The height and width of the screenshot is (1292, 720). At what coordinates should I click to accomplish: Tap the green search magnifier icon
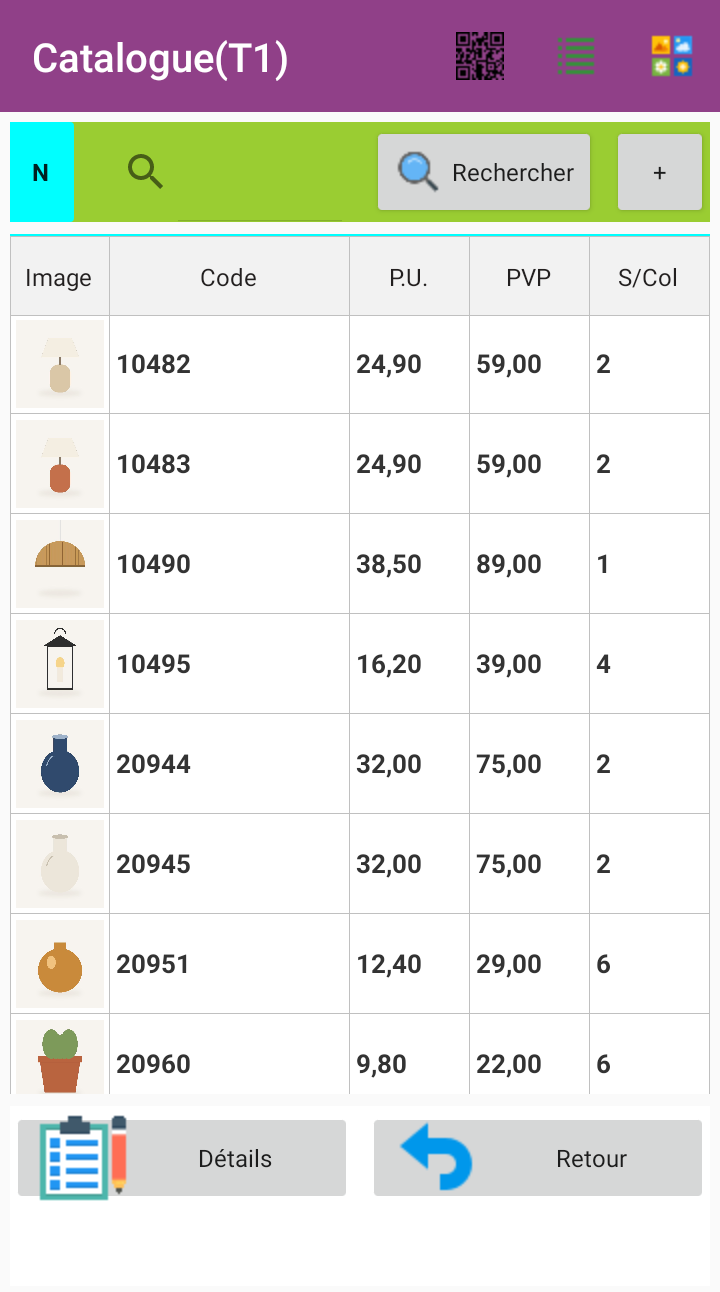coord(145,172)
